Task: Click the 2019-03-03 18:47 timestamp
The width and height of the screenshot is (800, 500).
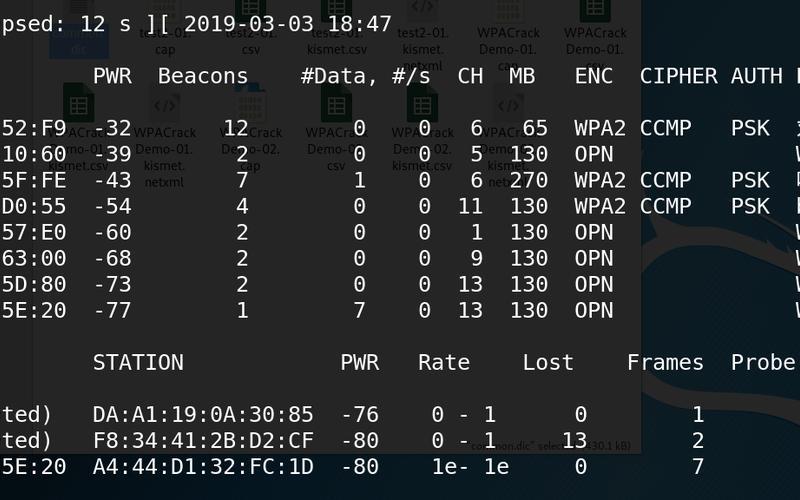Action: pyautogui.click(x=287, y=24)
